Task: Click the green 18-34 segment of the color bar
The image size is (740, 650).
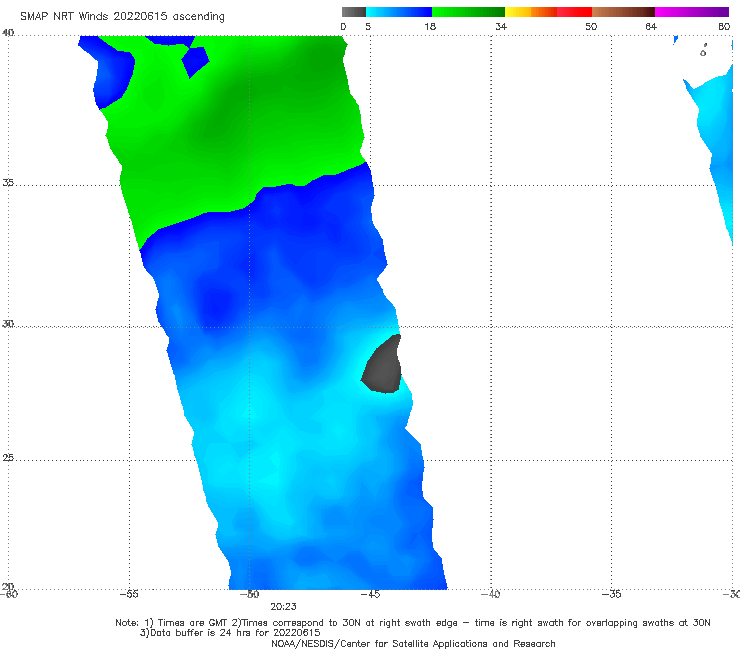Action: point(468,12)
